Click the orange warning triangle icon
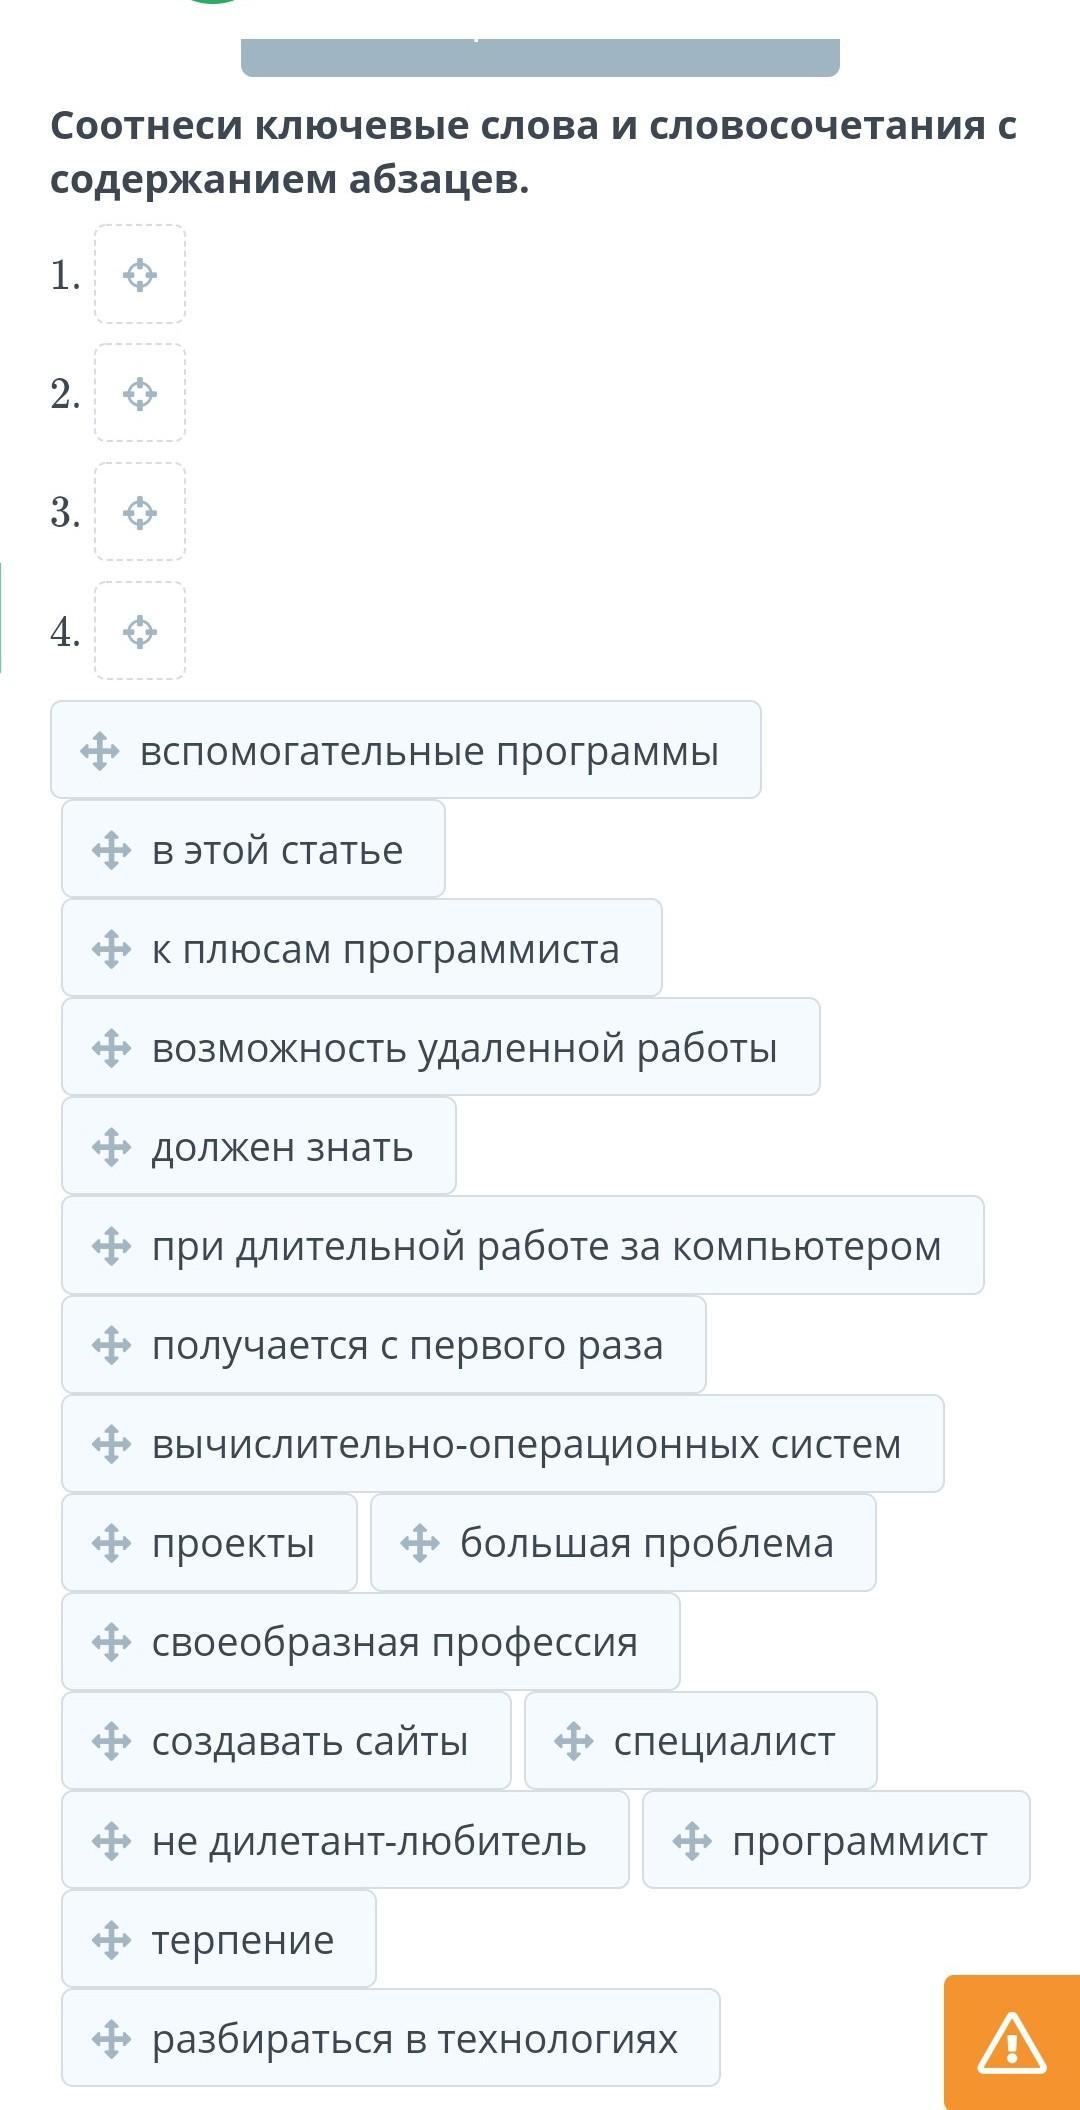The image size is (1080, 2110). point(1011,2041)
